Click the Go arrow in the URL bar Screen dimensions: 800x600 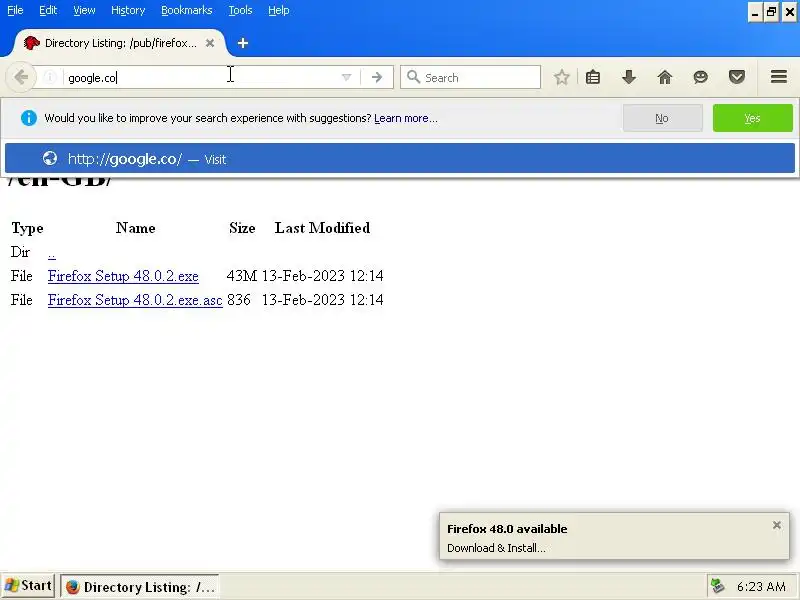pyautogui.click(x=377, y=78)
